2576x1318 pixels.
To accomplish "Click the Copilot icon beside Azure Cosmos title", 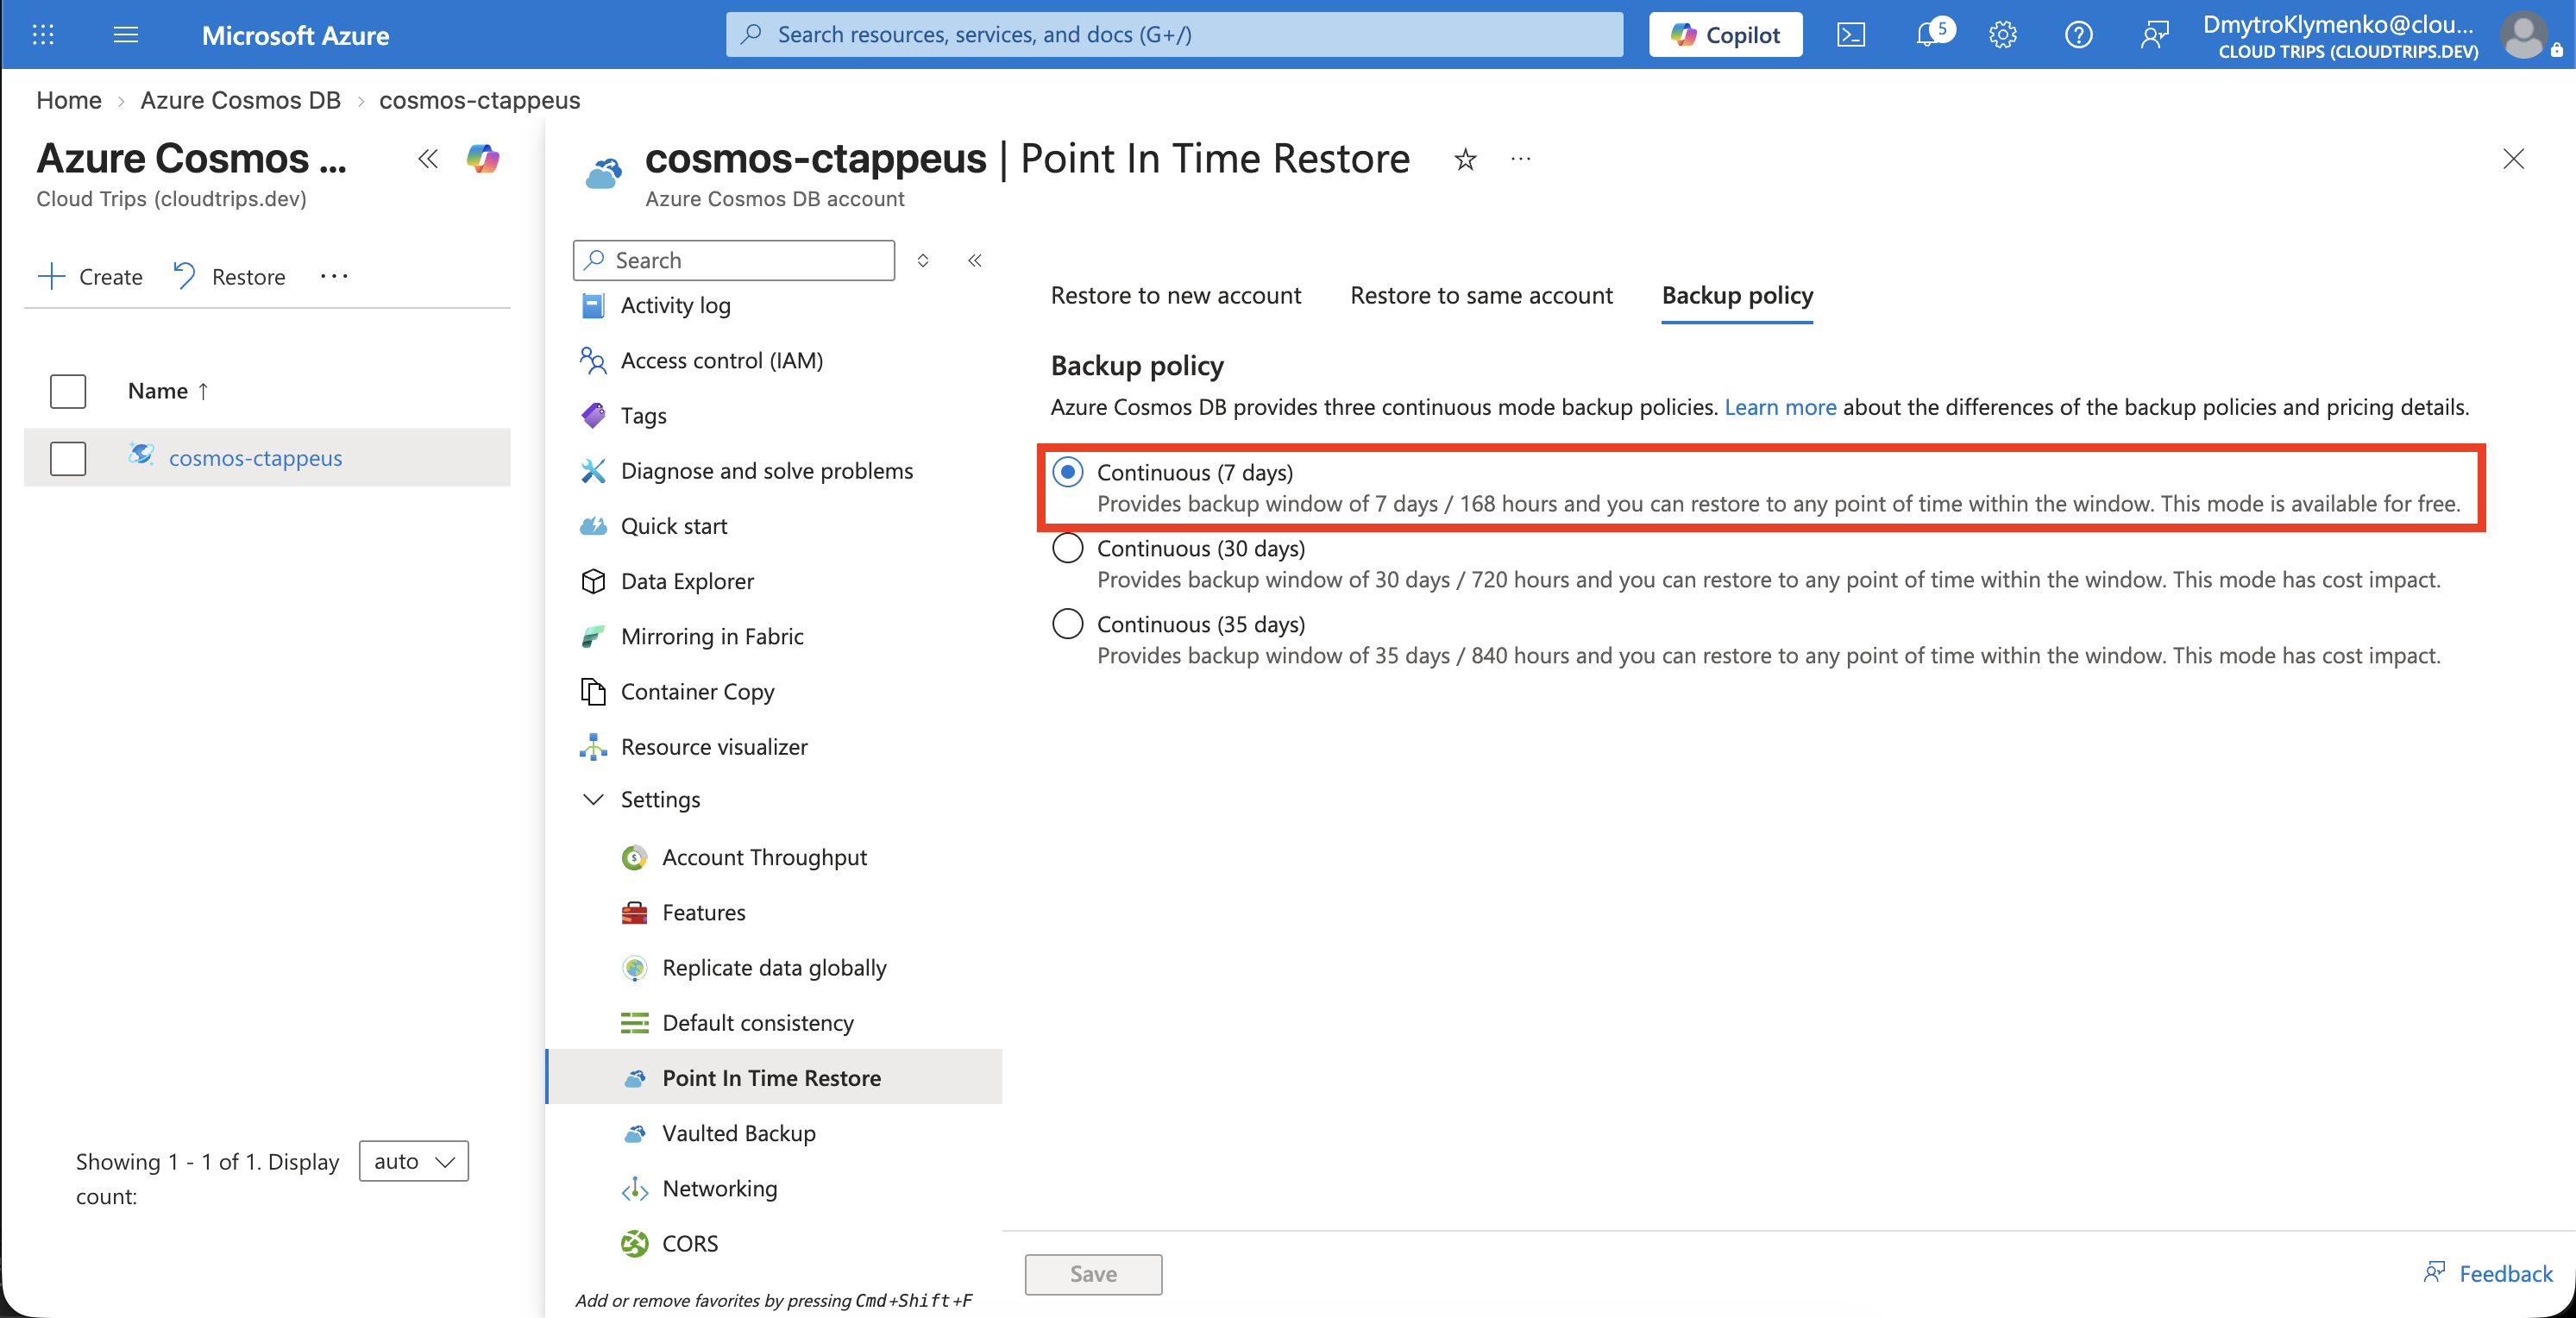I will click(483, 158).
